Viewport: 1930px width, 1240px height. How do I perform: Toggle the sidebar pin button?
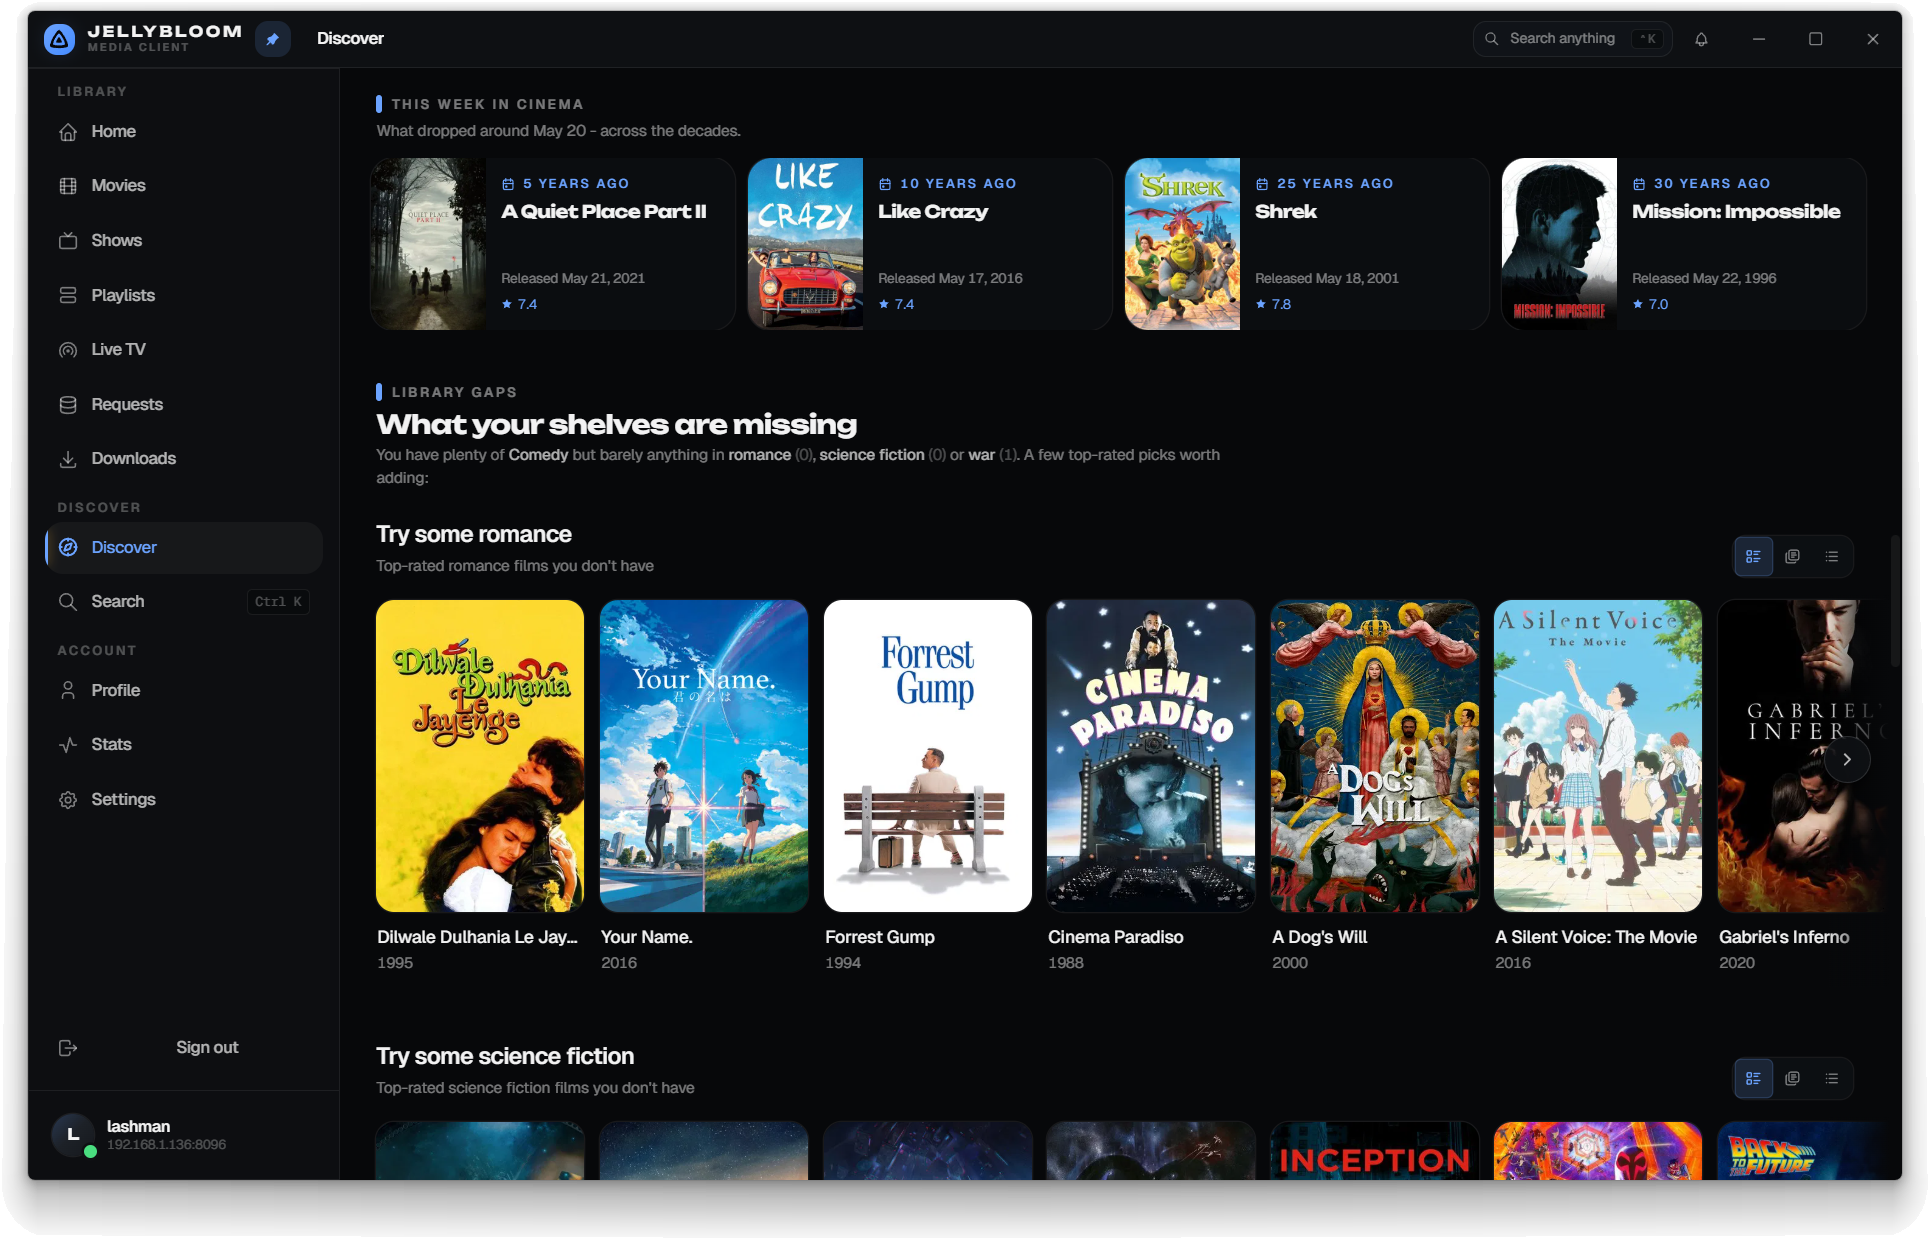272,39
